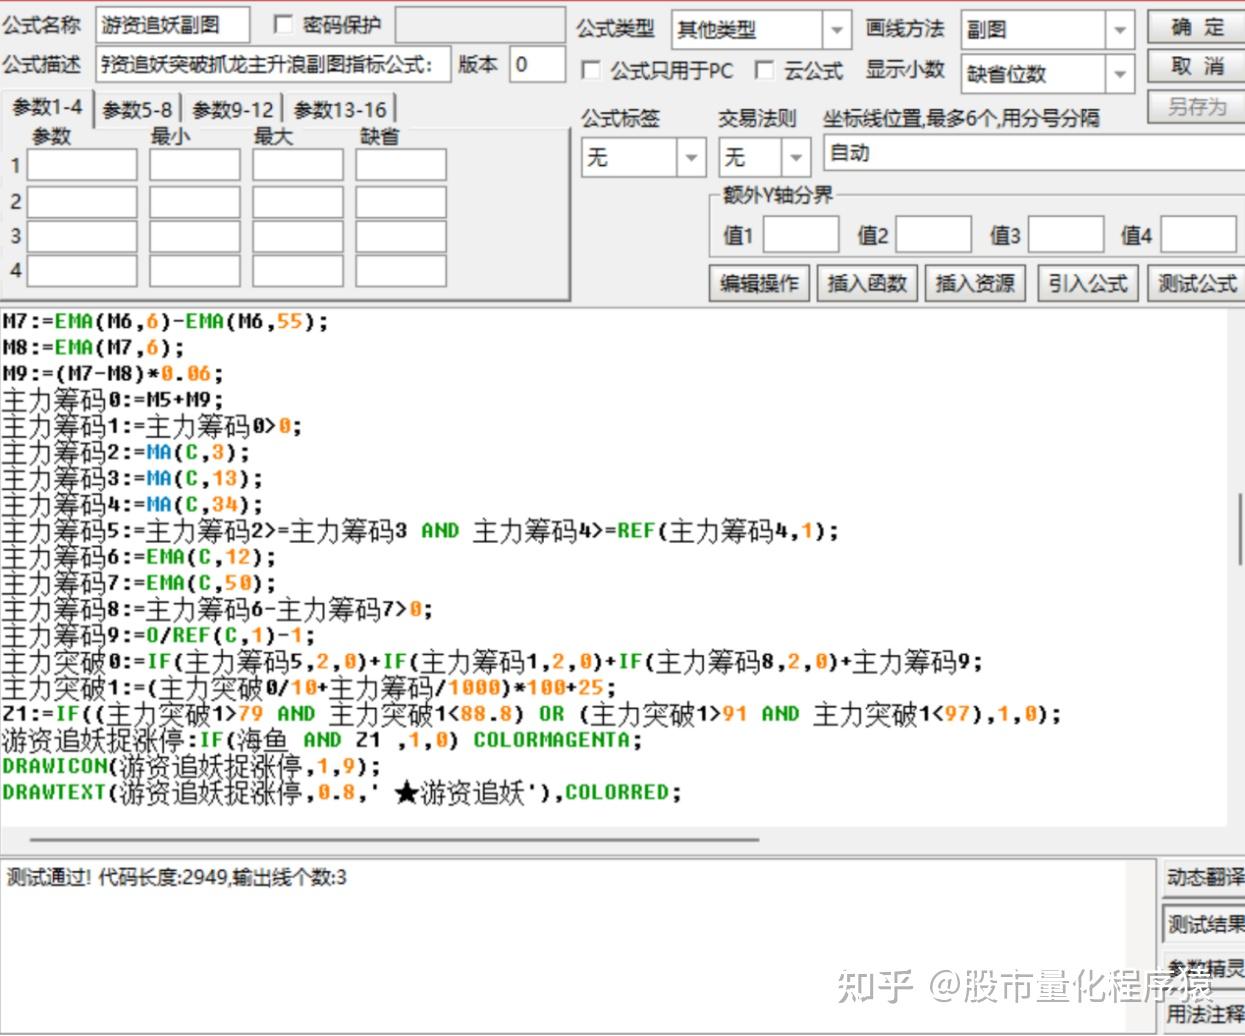Click the 主力筹码9:=O/REF(C,1)-1 line

click(158, 635)
